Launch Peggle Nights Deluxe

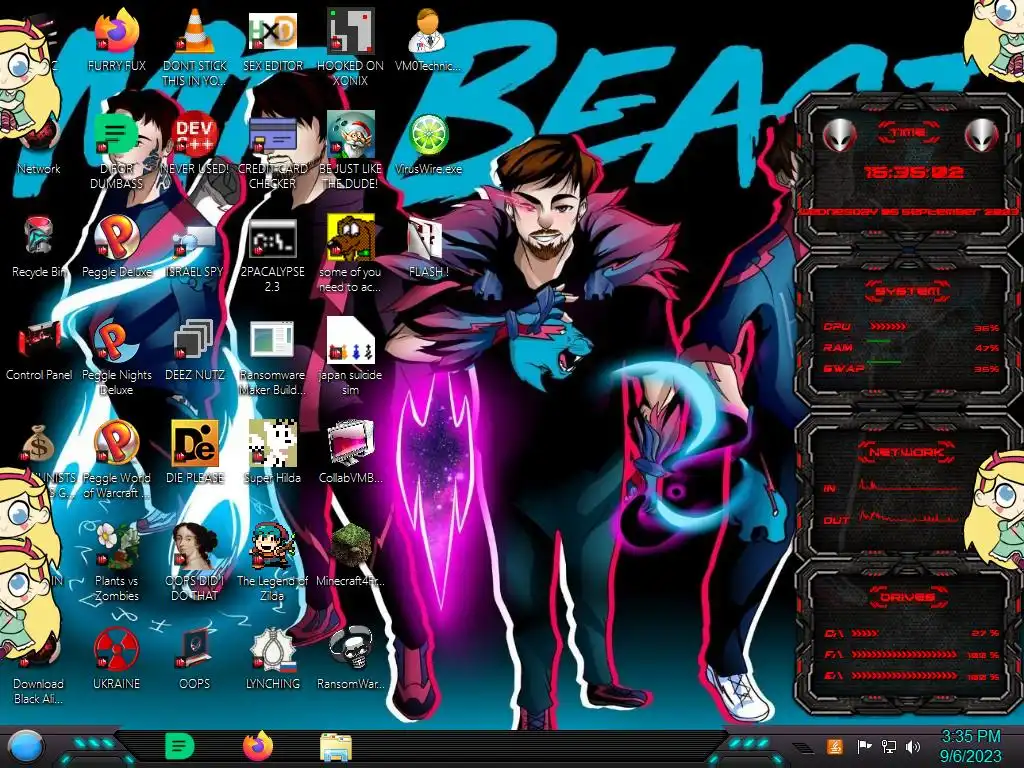coord(116,340)
